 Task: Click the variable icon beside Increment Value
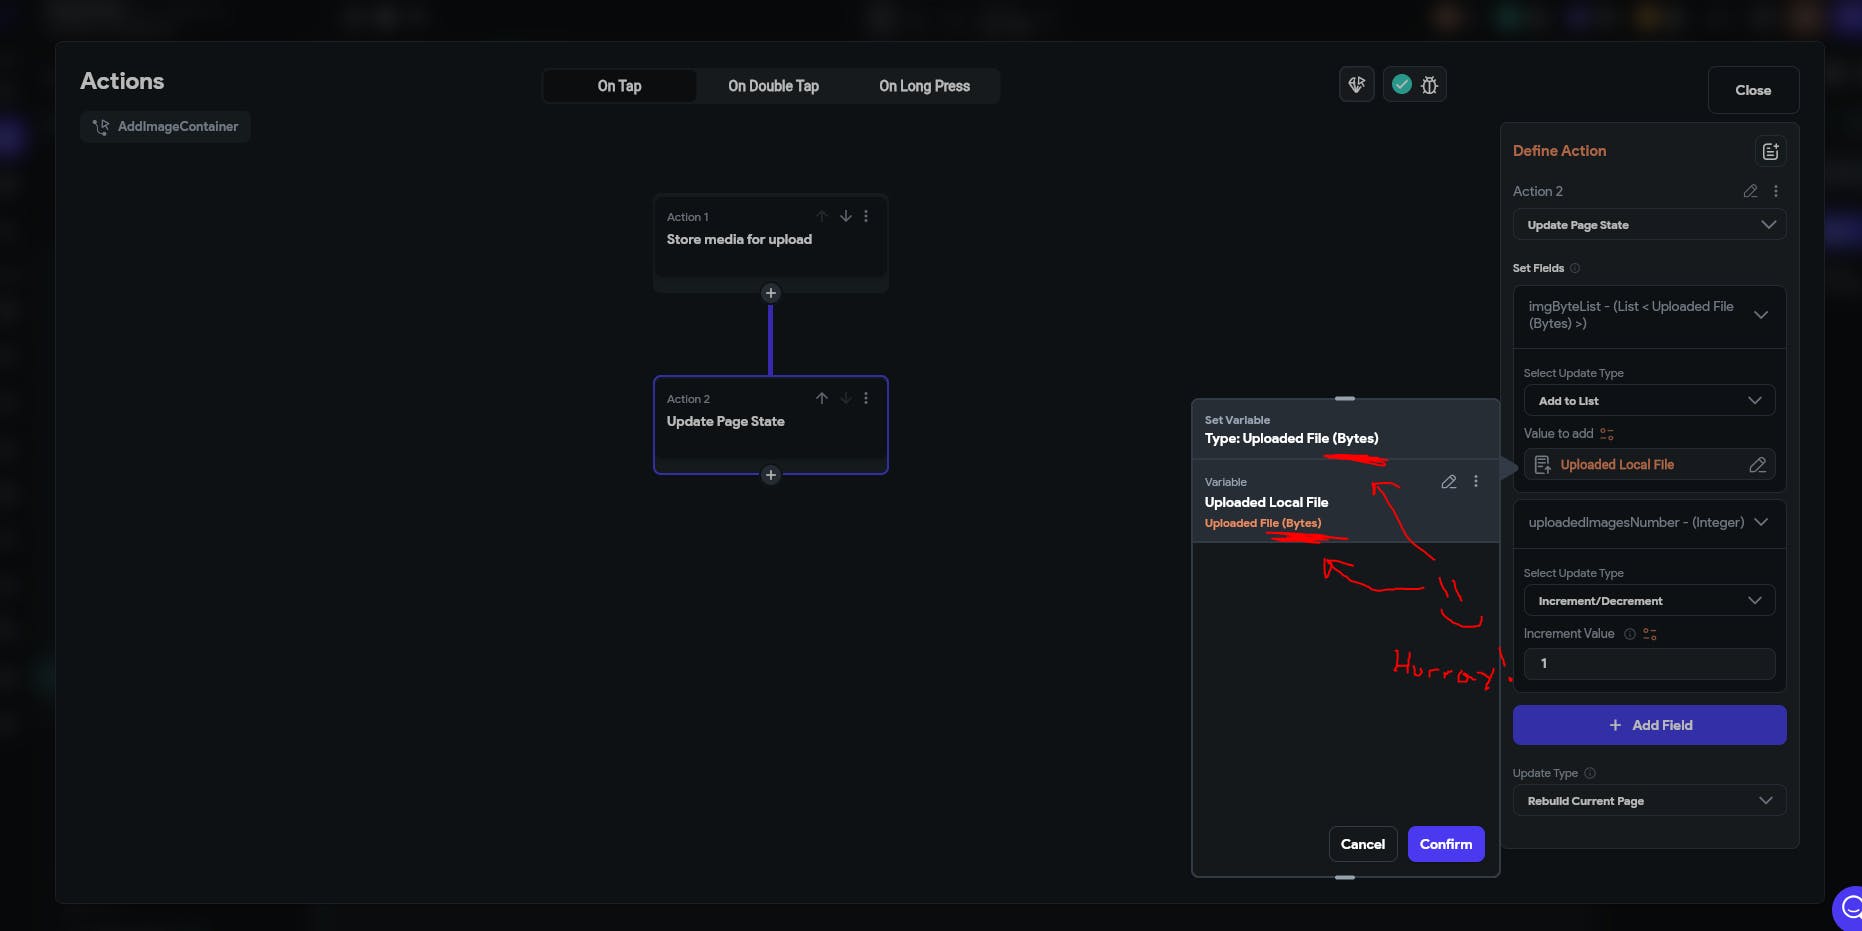click(x=1650, y=634)
